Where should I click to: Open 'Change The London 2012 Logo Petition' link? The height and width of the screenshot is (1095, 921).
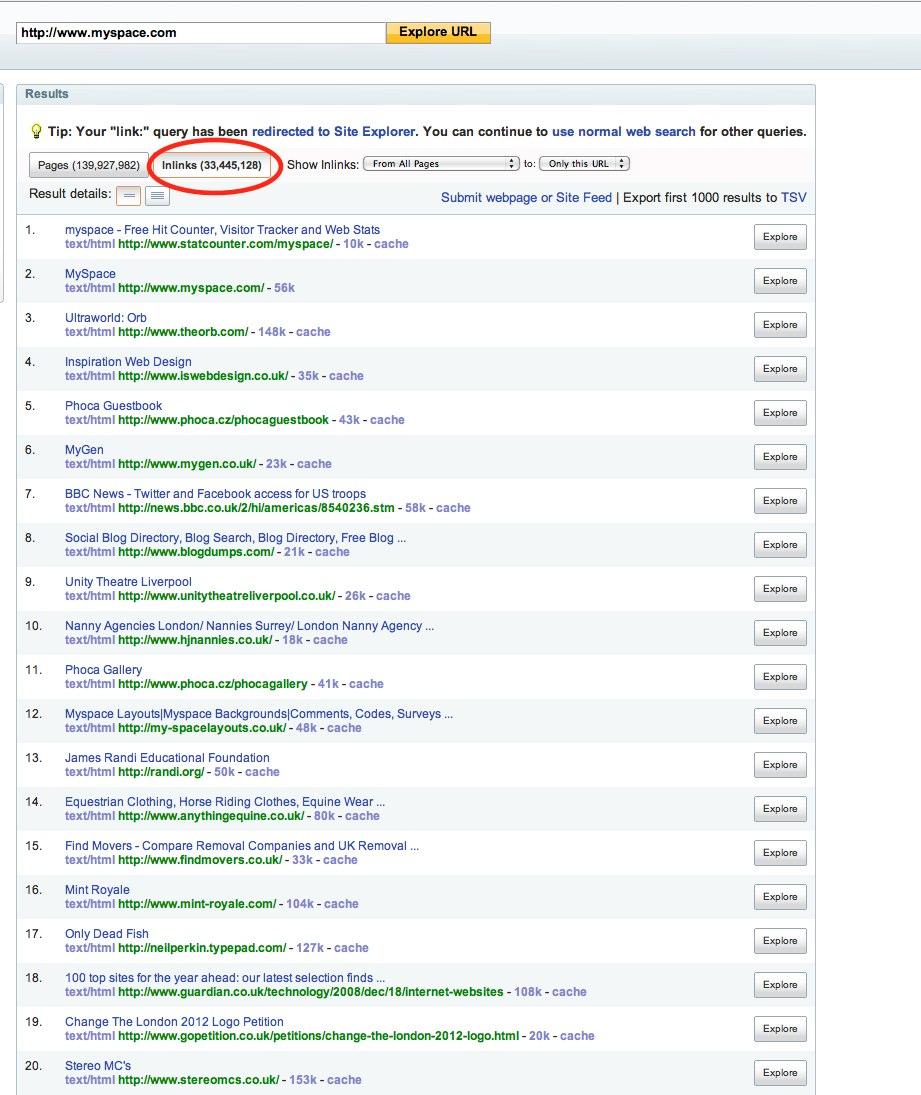click(174, 1022)
